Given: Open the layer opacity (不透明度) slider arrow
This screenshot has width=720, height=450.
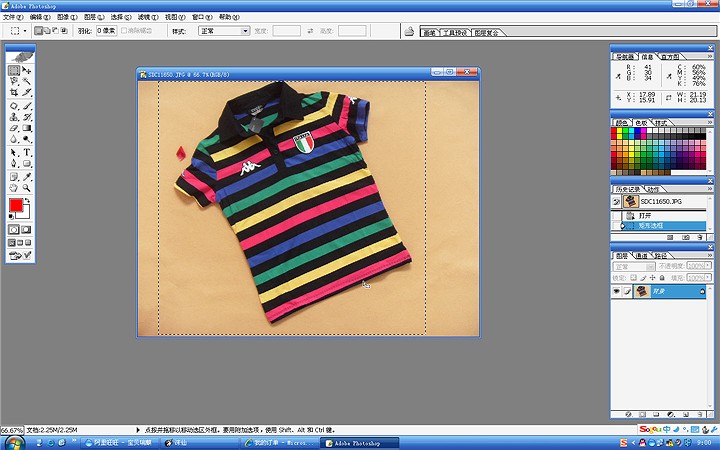Looking at the screenshot, I should tap(709, 266).
